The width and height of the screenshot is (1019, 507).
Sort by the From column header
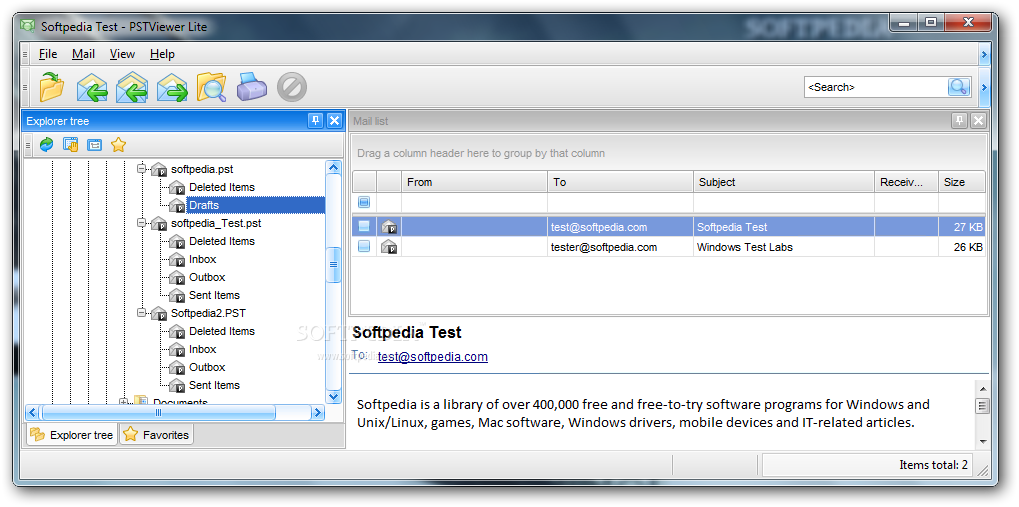pos(474,182)
